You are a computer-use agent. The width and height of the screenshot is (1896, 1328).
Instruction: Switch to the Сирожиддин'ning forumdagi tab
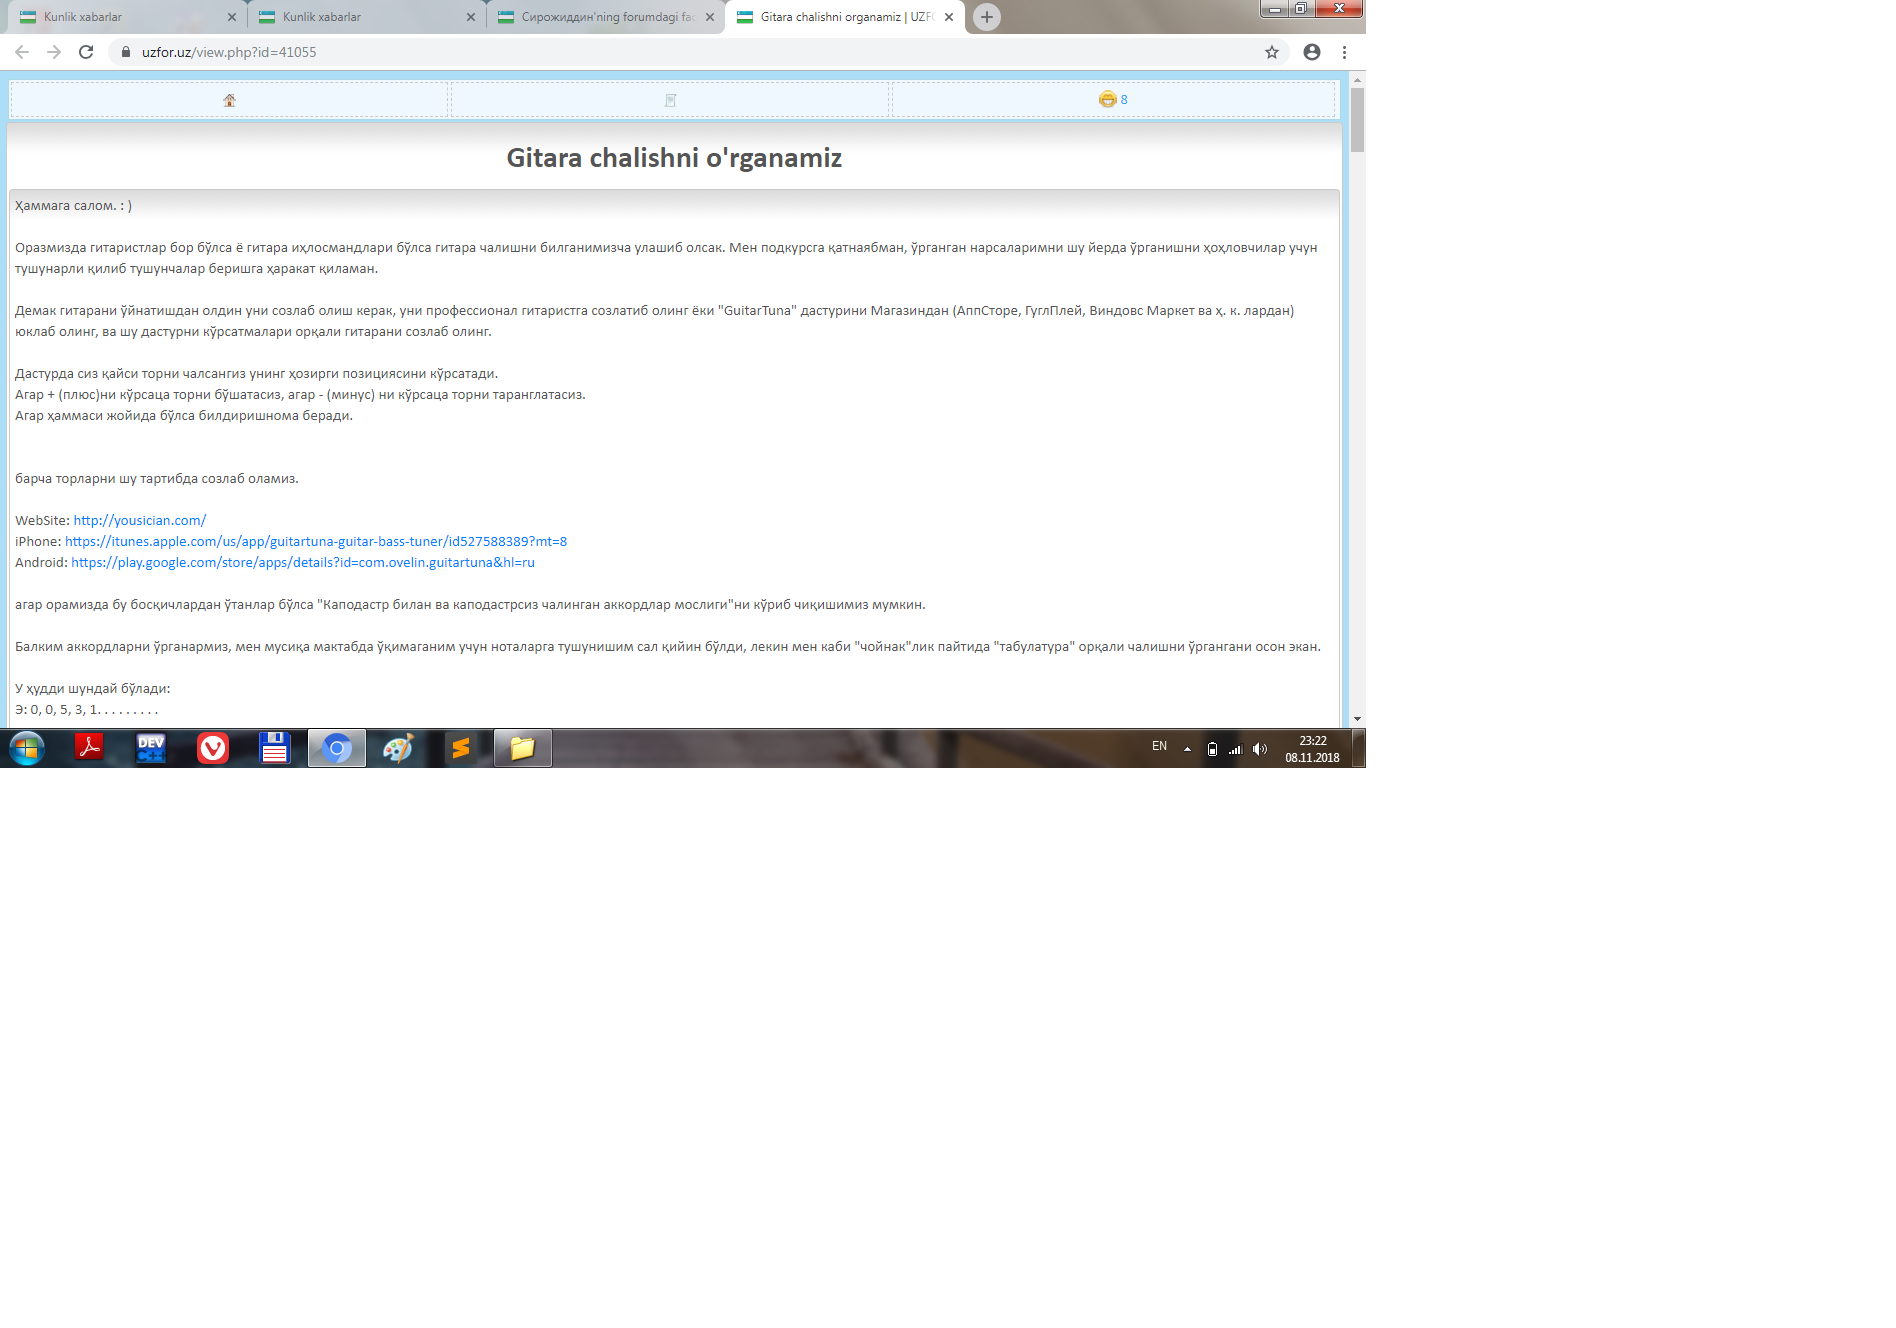(x=600, y=17)
